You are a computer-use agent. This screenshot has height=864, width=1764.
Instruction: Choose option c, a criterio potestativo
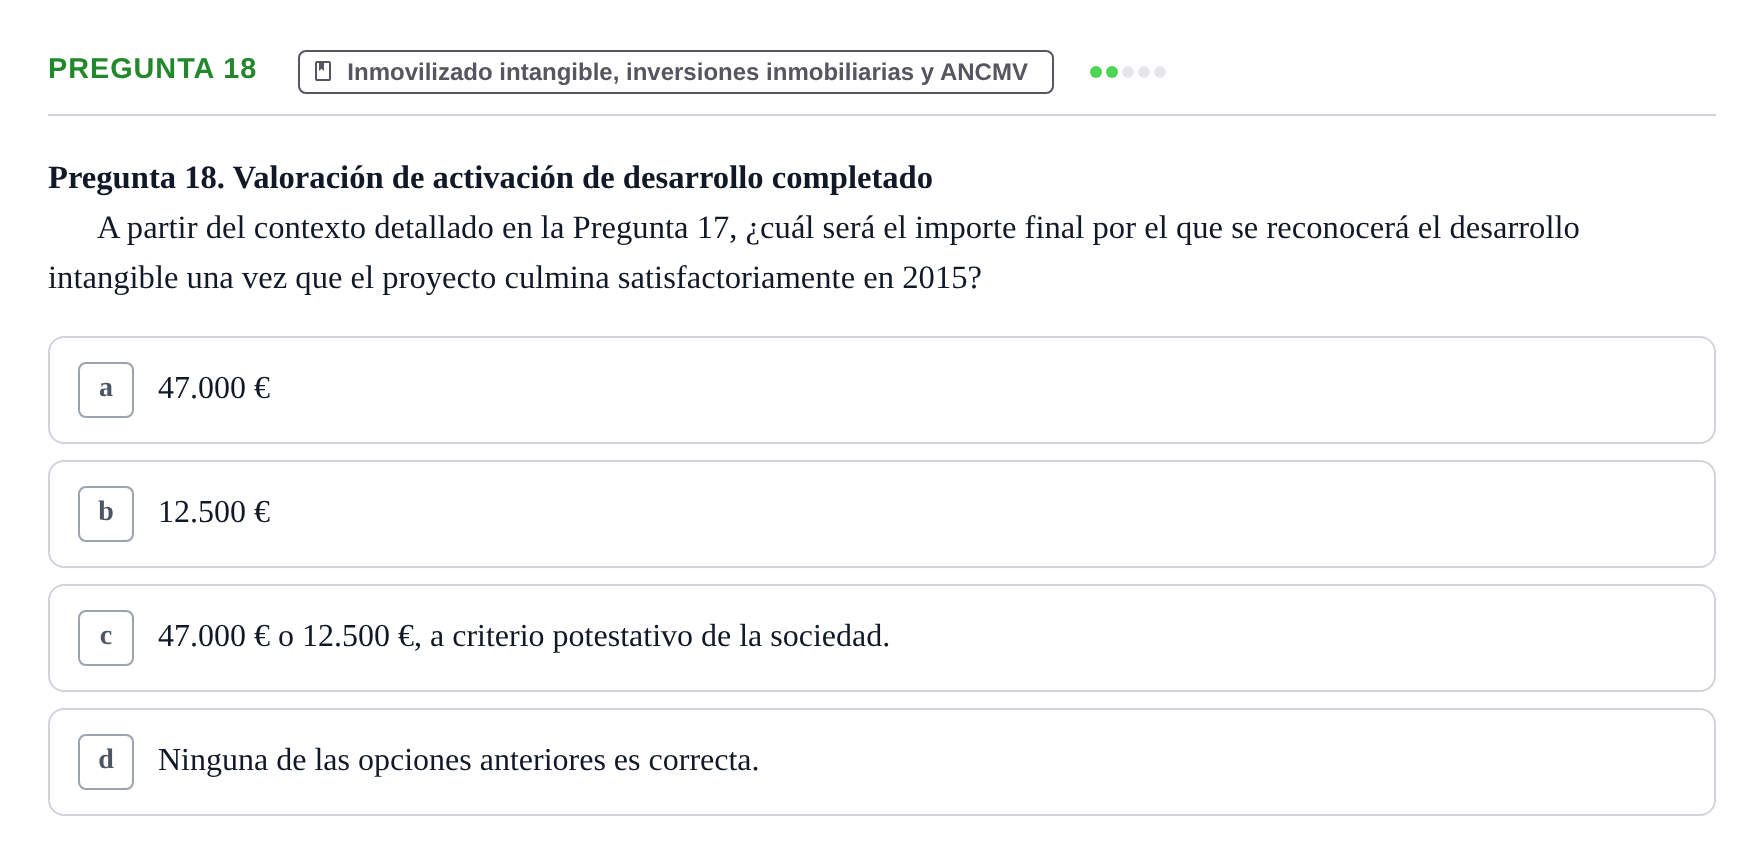coord(882,638)
